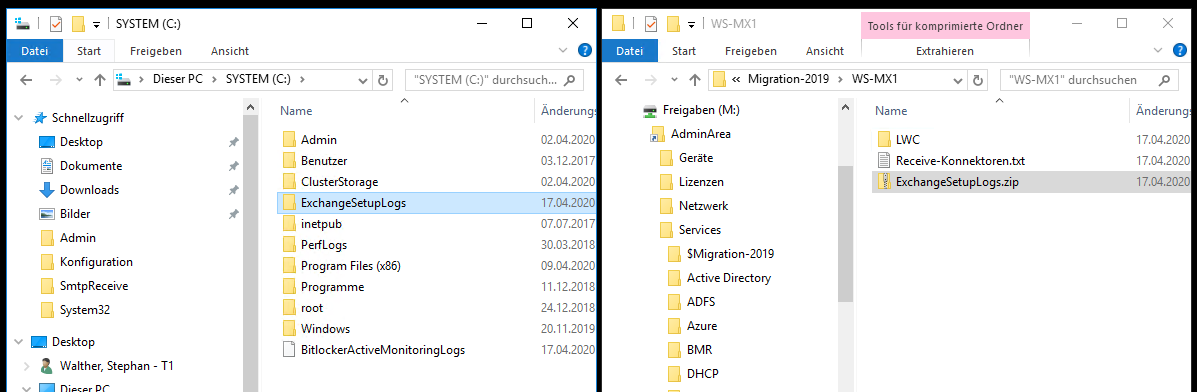Select the Programme folder
1197x392 pixels.
332,287
